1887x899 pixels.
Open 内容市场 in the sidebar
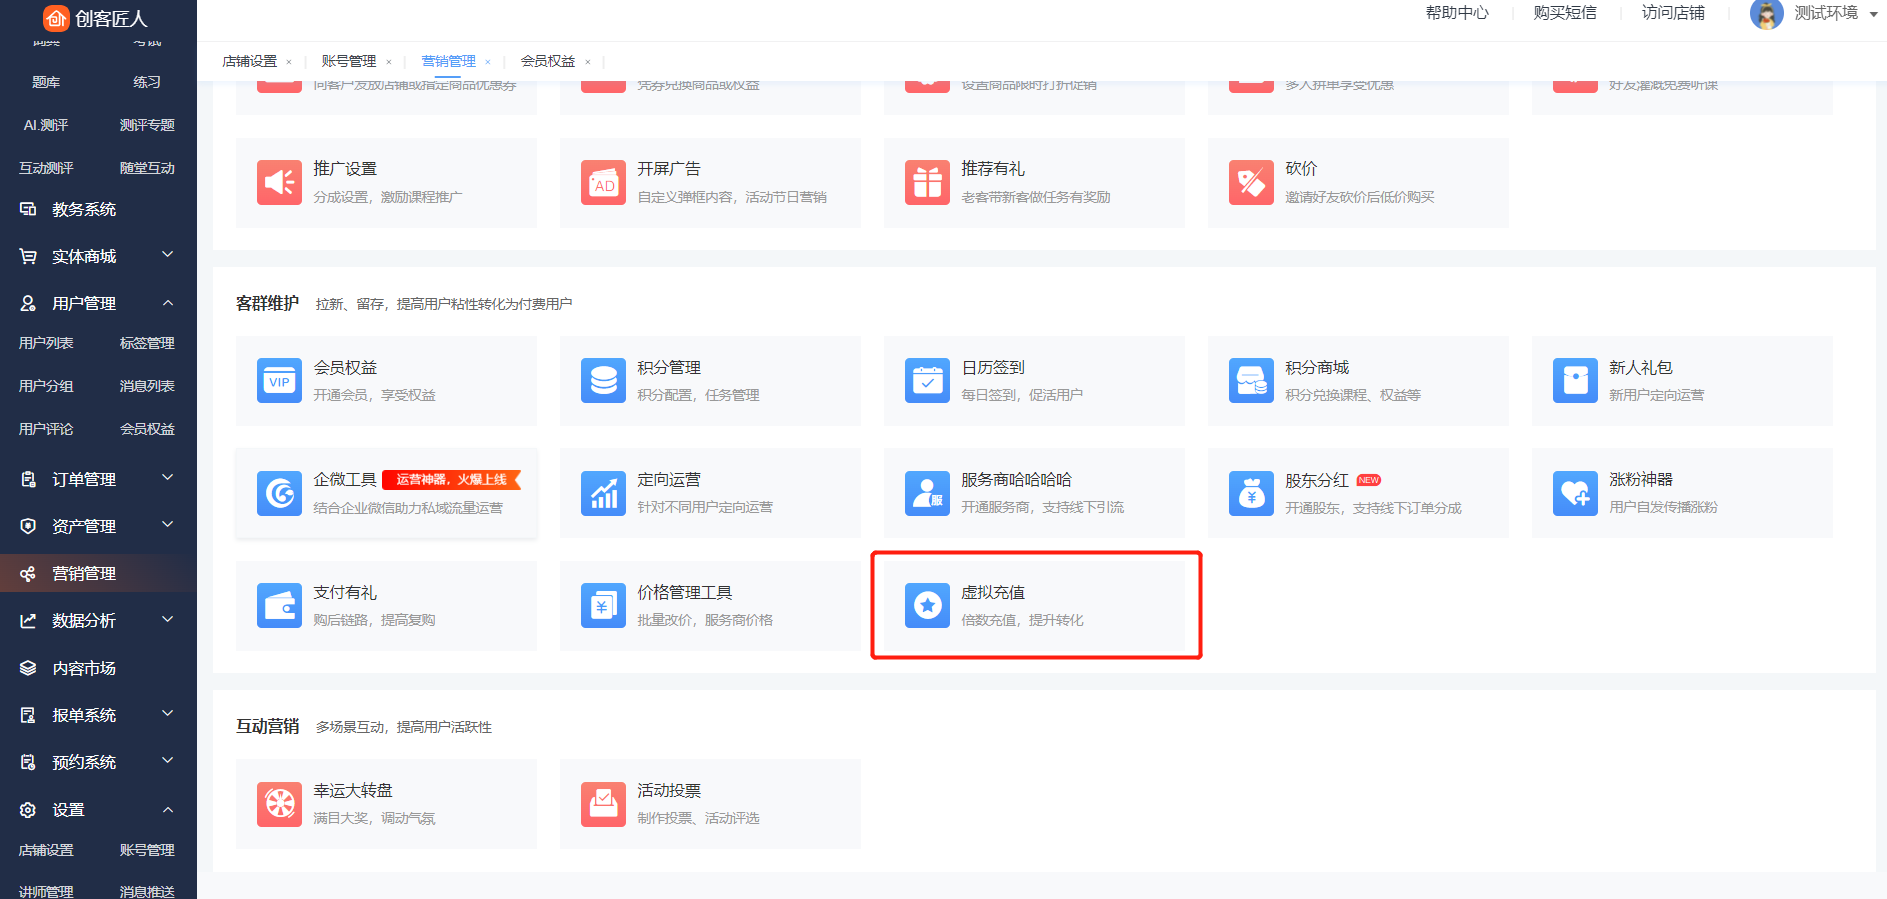[84, 668]
